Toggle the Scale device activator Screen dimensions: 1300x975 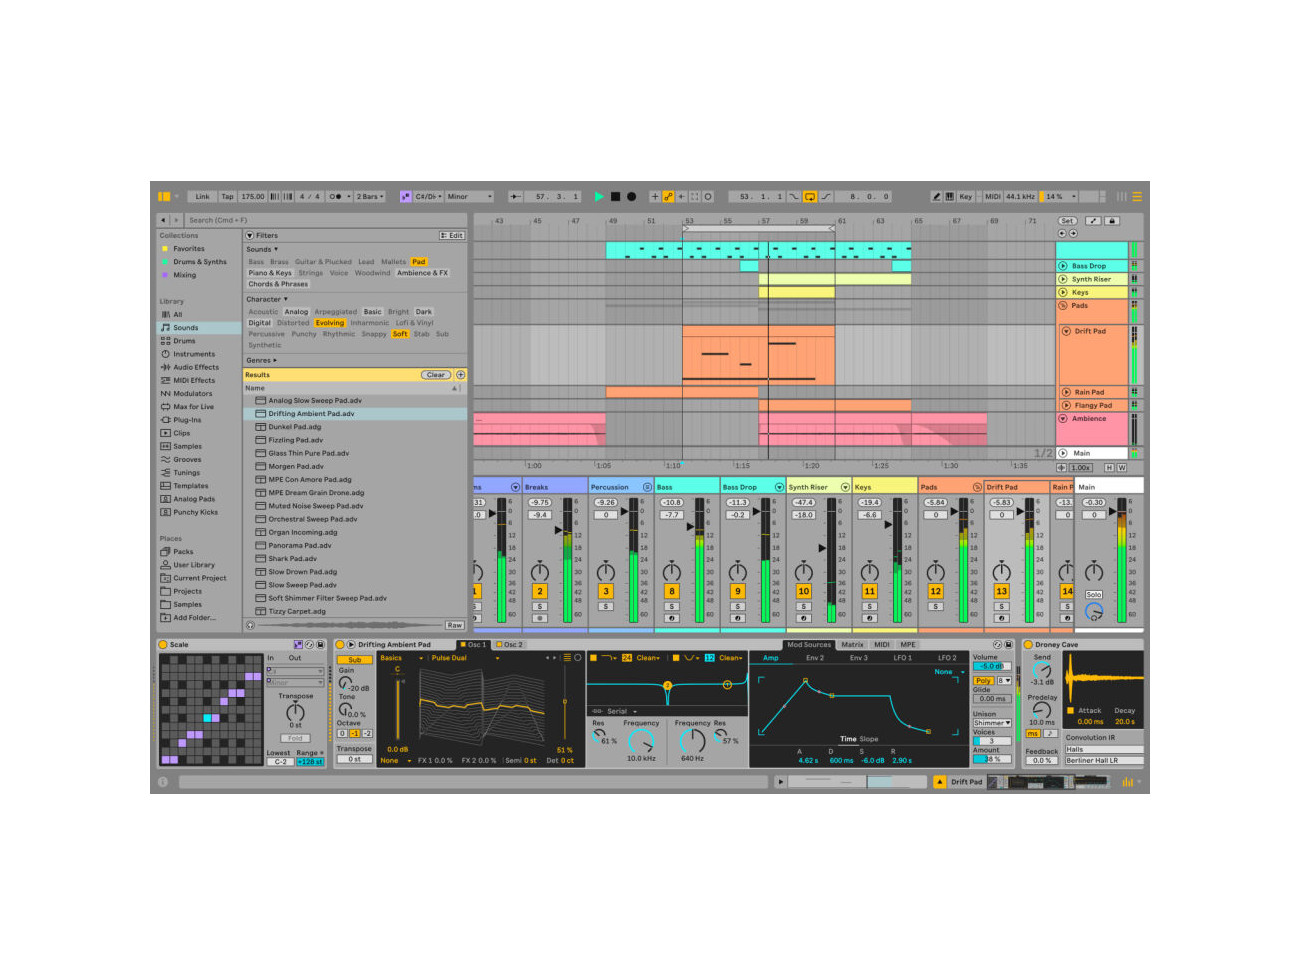(x=163, y=645)
